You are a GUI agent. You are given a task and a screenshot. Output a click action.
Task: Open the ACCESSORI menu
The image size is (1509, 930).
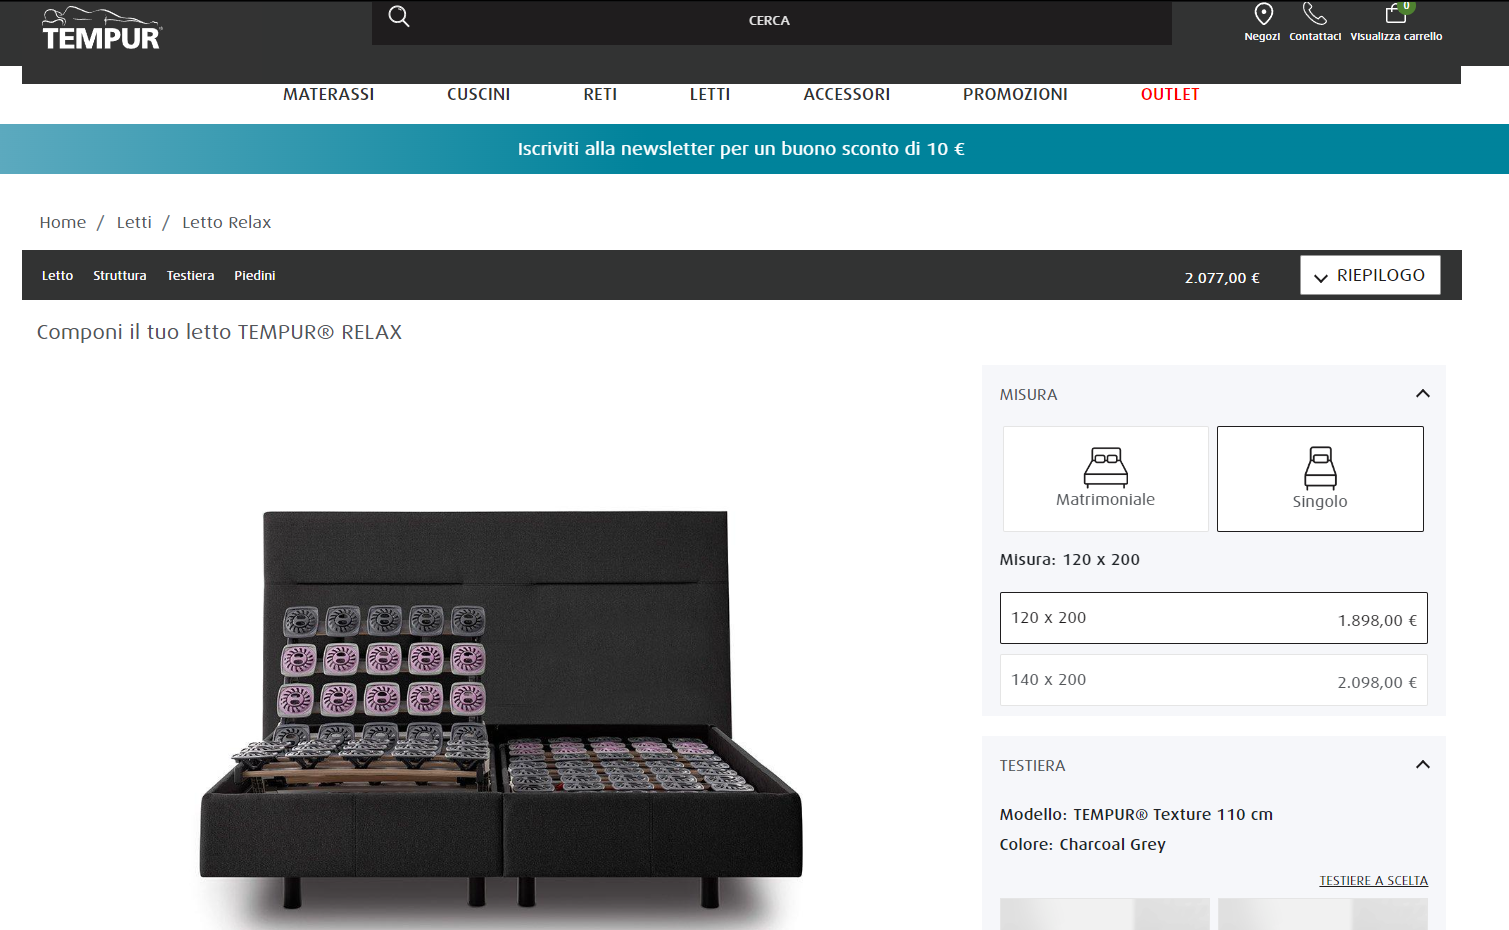point(846,94)
